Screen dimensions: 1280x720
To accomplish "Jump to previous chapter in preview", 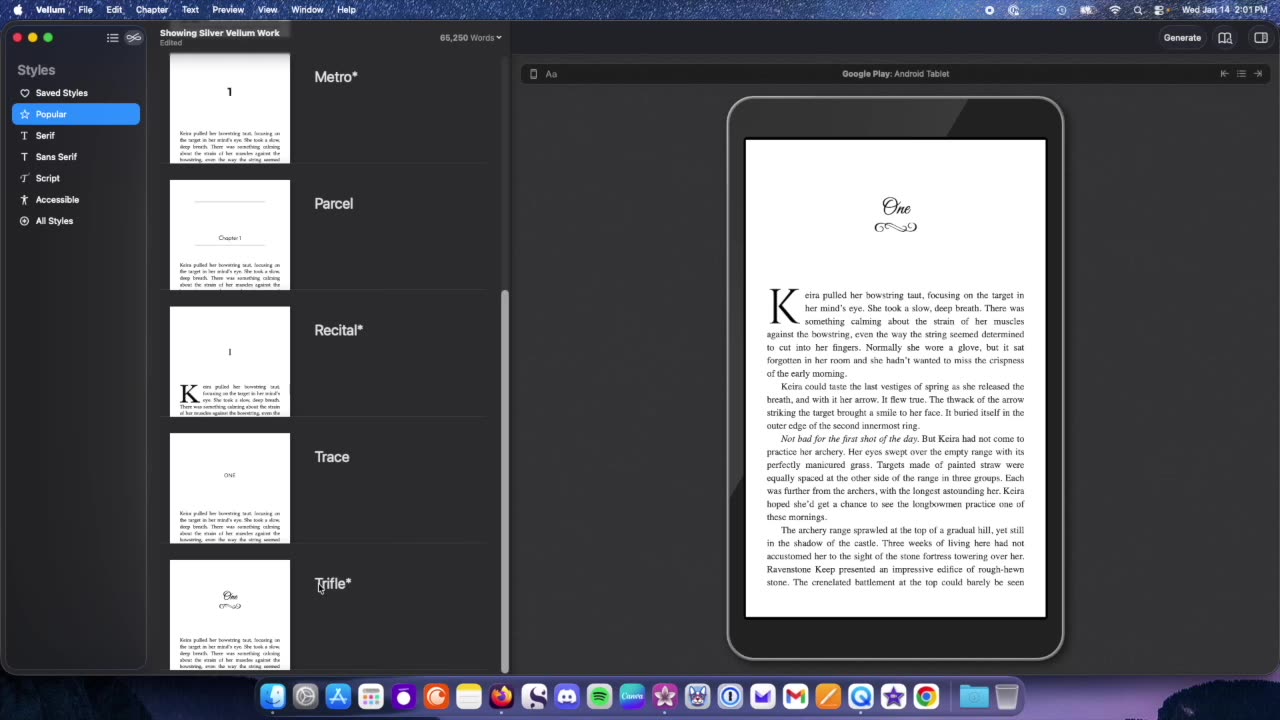I will click(1224, 74).
